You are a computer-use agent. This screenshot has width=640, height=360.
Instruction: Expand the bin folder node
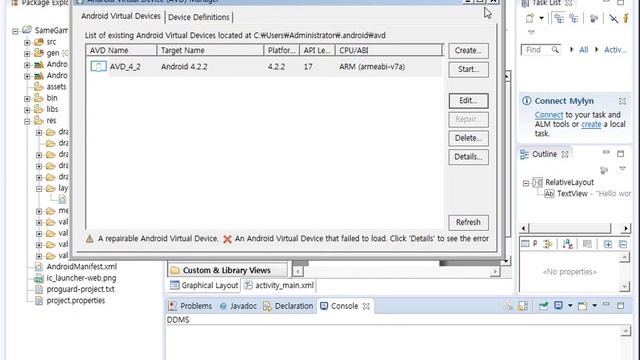pyautogui.click(x=27, y=98)
